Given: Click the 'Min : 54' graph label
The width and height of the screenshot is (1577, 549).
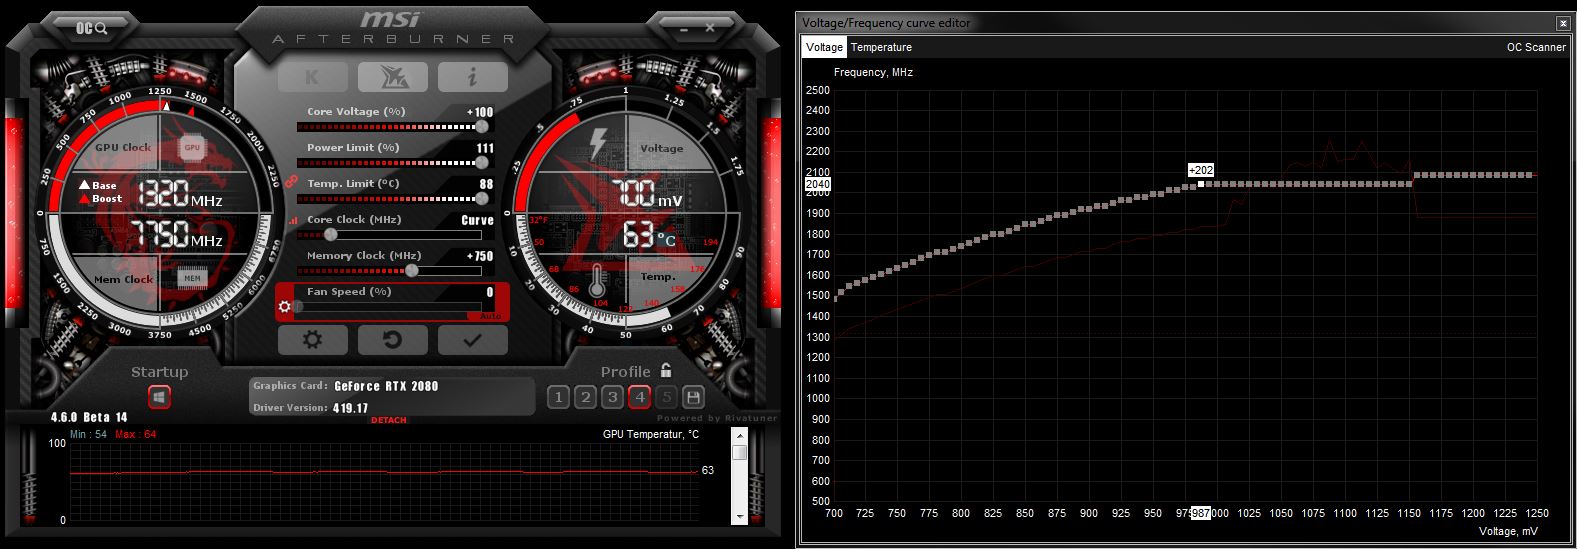Looking at the screenshot, I should tap(89, 434).
